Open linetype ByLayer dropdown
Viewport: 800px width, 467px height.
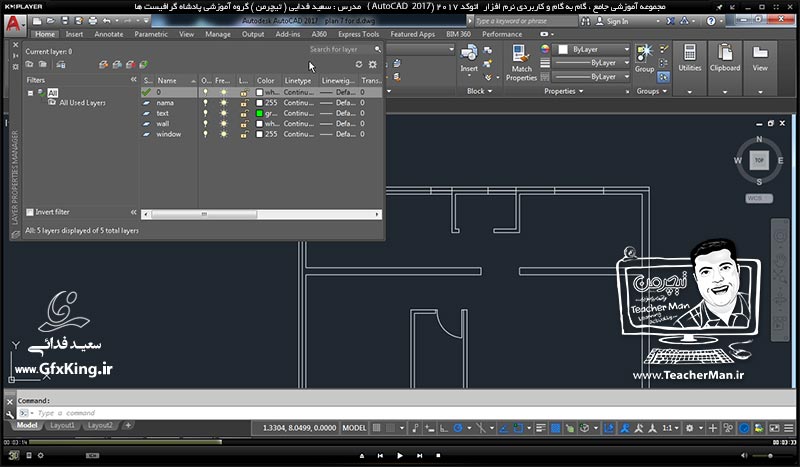coord(593,77)
